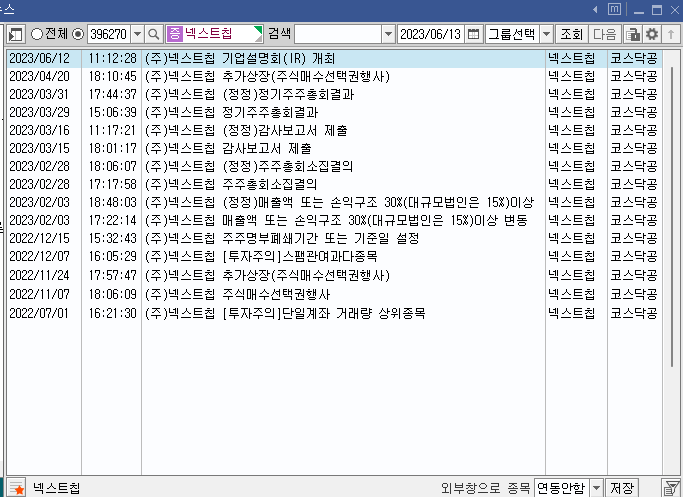Image resolution: width=683 pixels, height=497 pixels.
Task: Open the 그룹선택 dropdown arrow
Action: coord(547,34)
